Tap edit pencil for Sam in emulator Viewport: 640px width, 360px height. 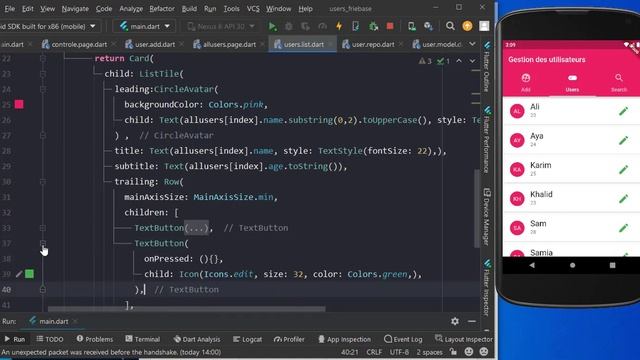point(623,228)
